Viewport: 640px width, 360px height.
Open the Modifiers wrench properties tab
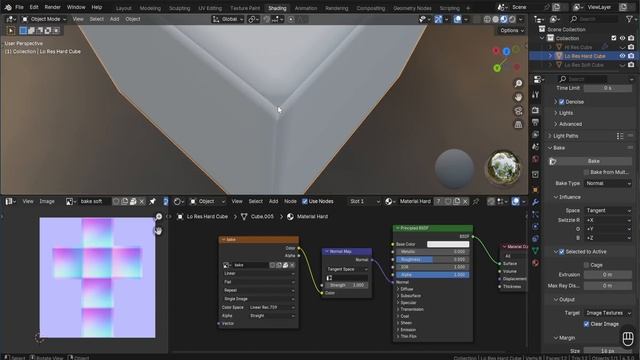536,202
